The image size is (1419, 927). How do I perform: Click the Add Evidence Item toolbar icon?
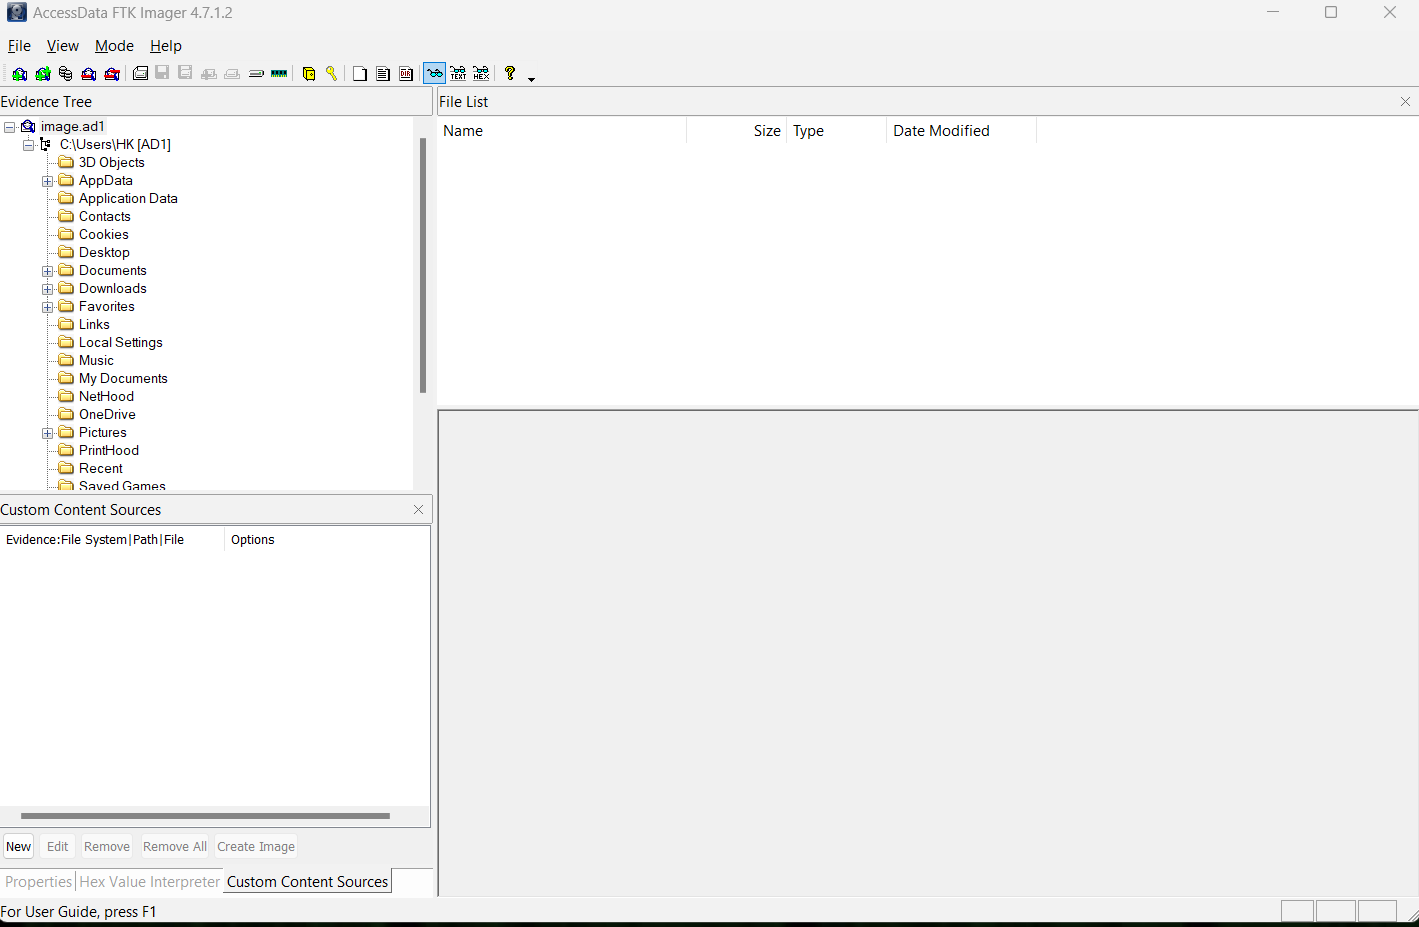(19, 74)
